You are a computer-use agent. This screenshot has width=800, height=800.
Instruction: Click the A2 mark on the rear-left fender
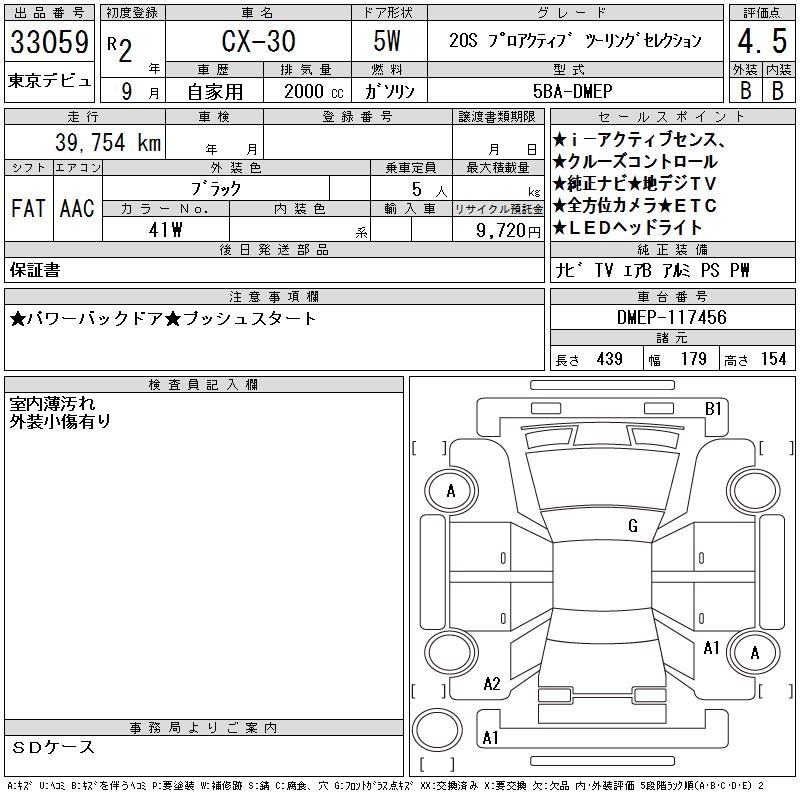point(492,684)
